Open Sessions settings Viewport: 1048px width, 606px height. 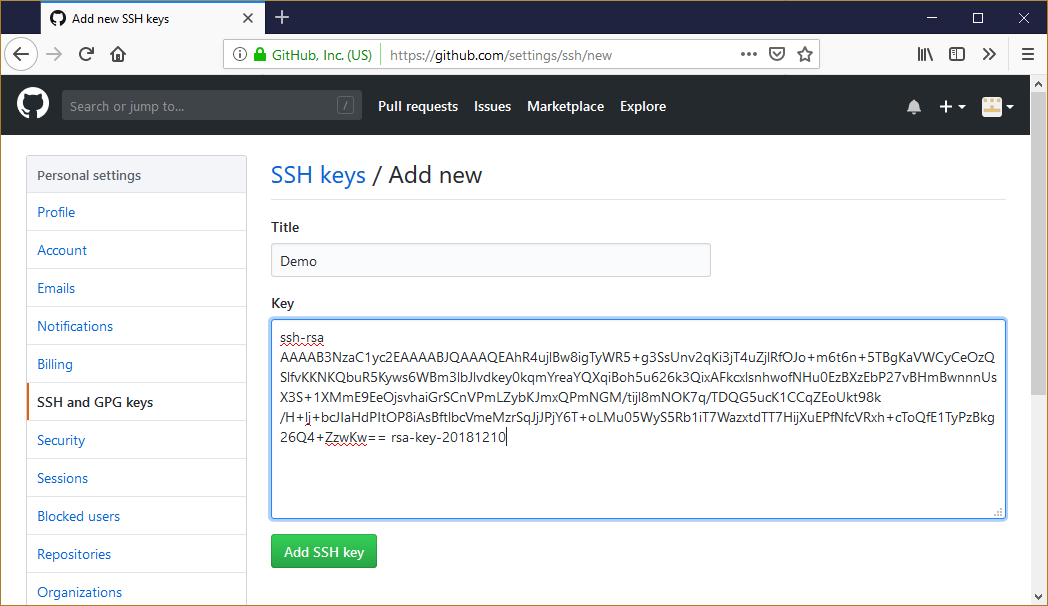pos(136,478)
